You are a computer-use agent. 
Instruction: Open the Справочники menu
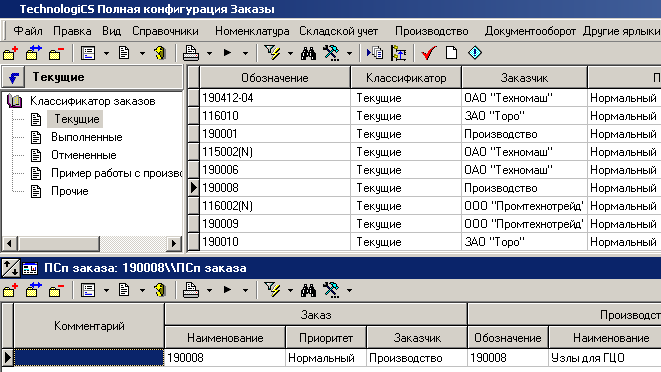click(165, 31)
